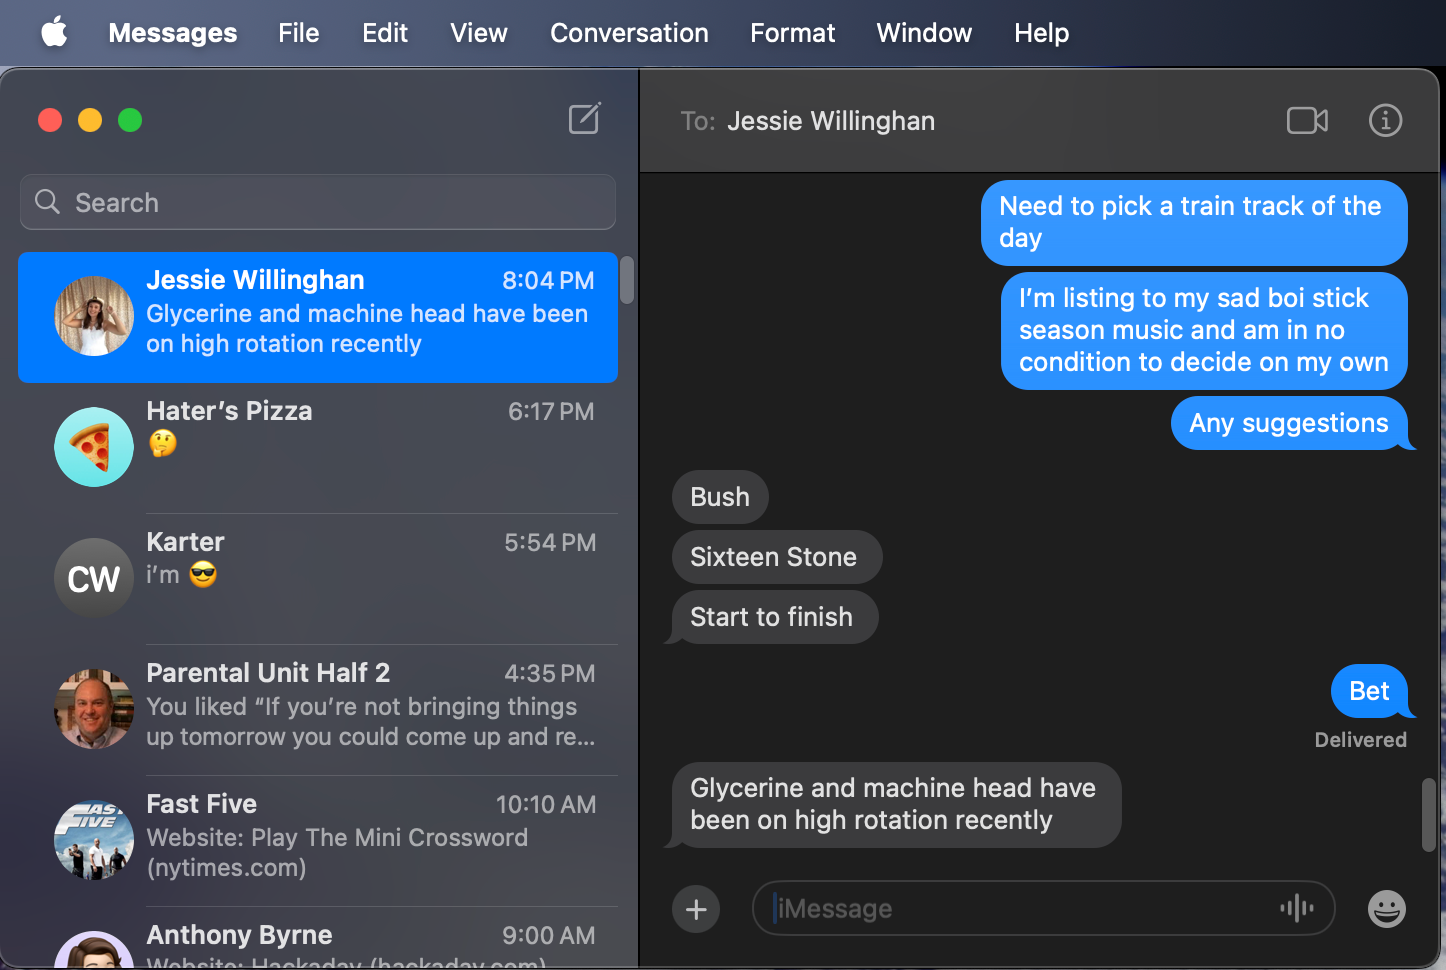Open the apps plus button
Image resolution: width=1446 pixels, height=970 pixels.
tap(696, 909)
